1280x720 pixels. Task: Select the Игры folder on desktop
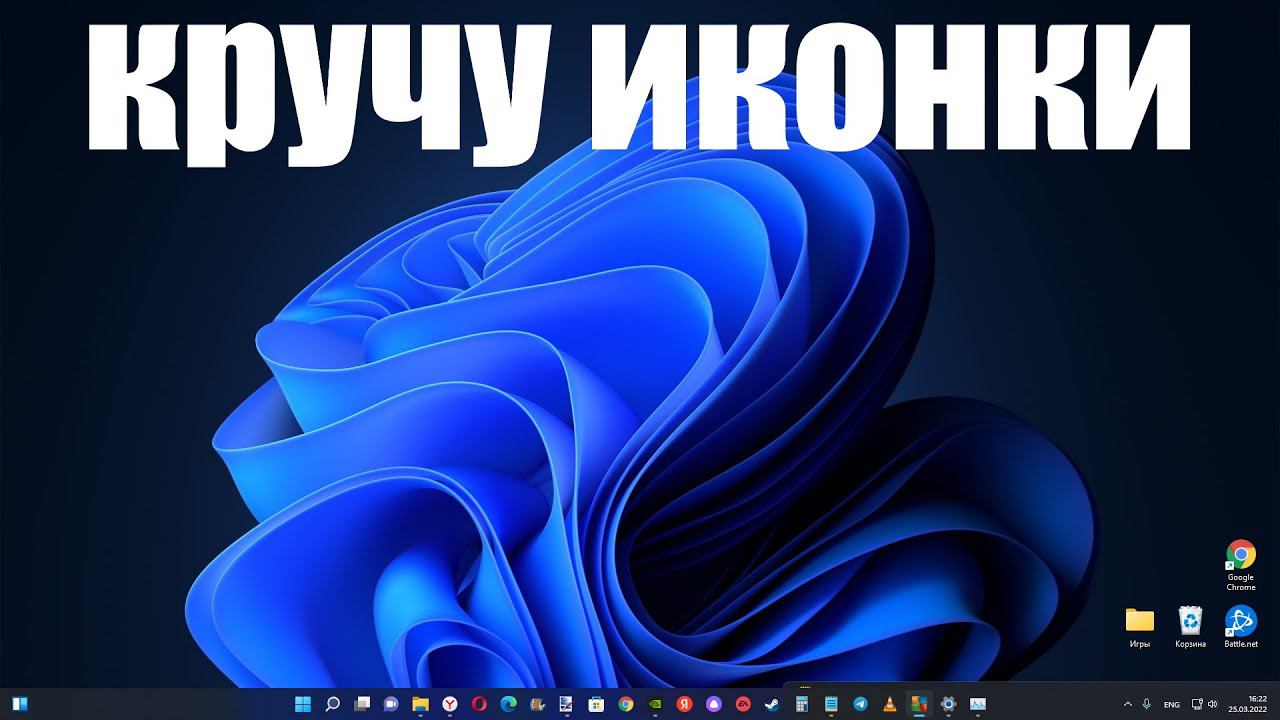pyautogui.click(x=1139, y=627)
